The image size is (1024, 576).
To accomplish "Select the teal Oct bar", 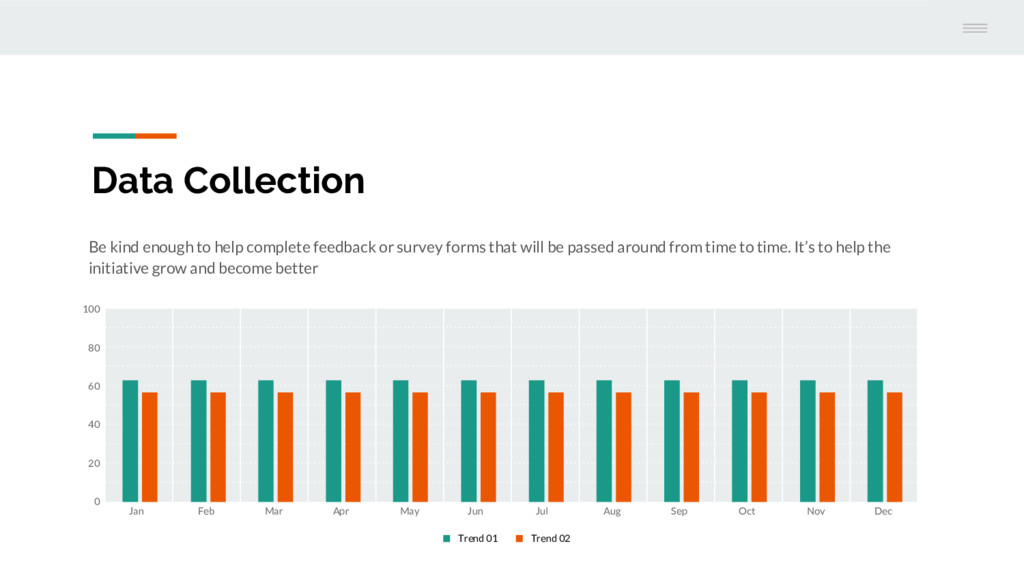I will 739,441.
